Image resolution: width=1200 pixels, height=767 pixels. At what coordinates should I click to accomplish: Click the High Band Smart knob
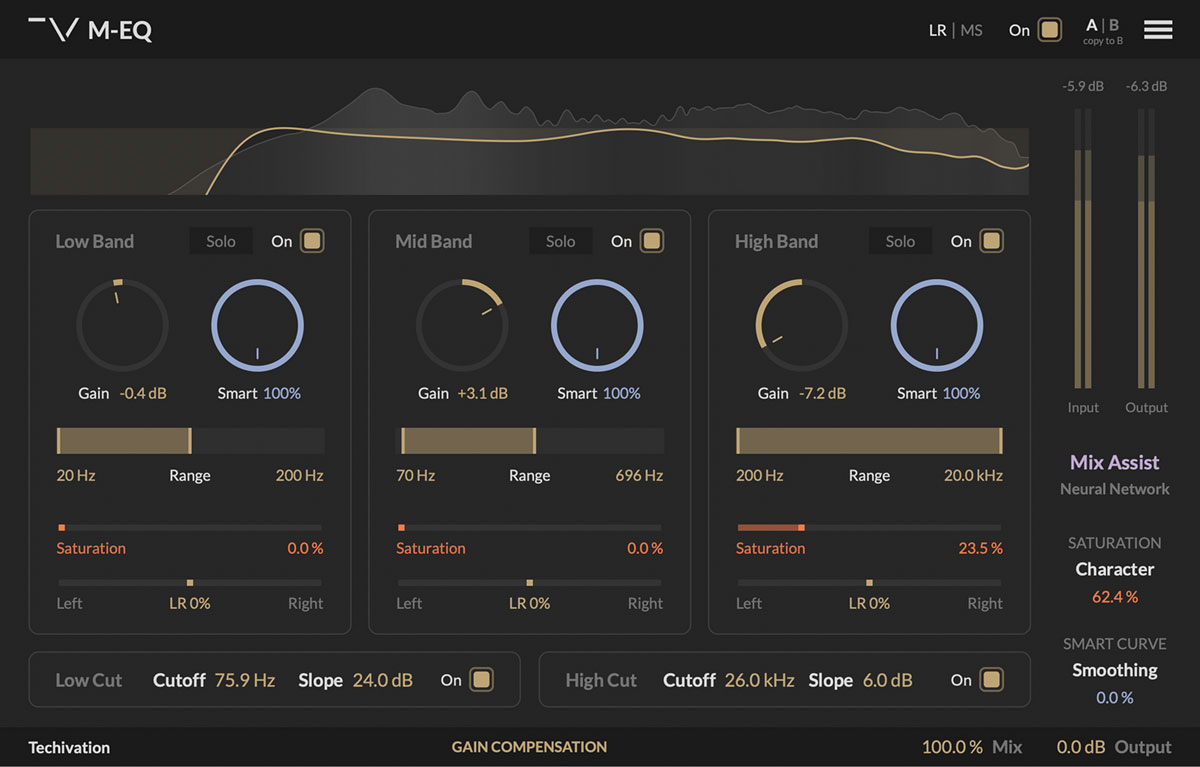936,325
